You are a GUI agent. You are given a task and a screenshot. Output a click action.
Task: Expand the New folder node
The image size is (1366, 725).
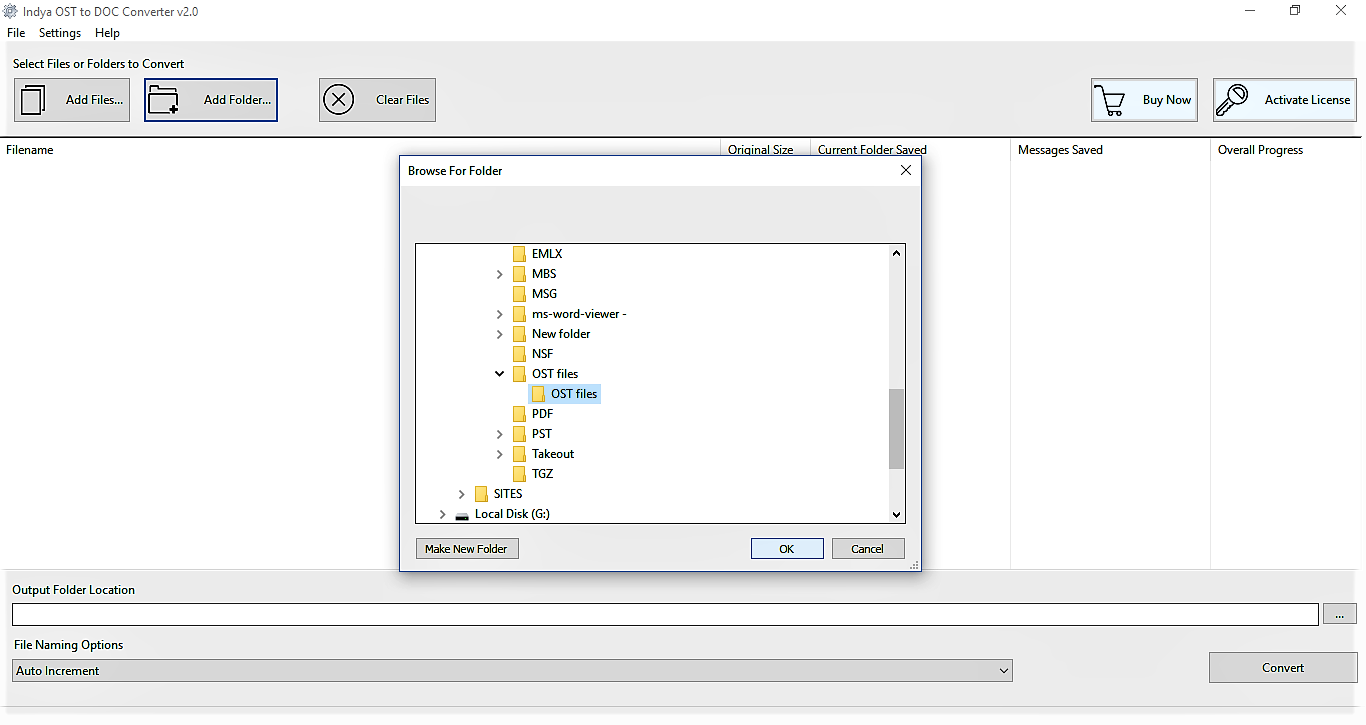pyautogui.click(x=500, y=334)
